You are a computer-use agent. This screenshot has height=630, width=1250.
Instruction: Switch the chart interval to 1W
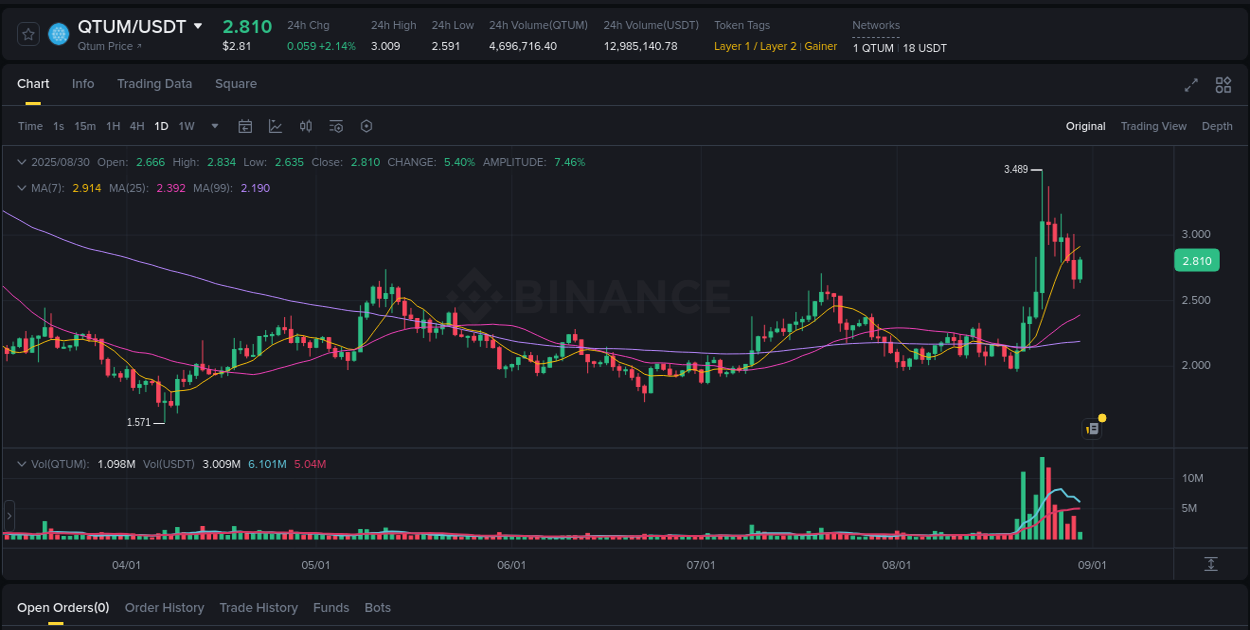coord(186,126)
